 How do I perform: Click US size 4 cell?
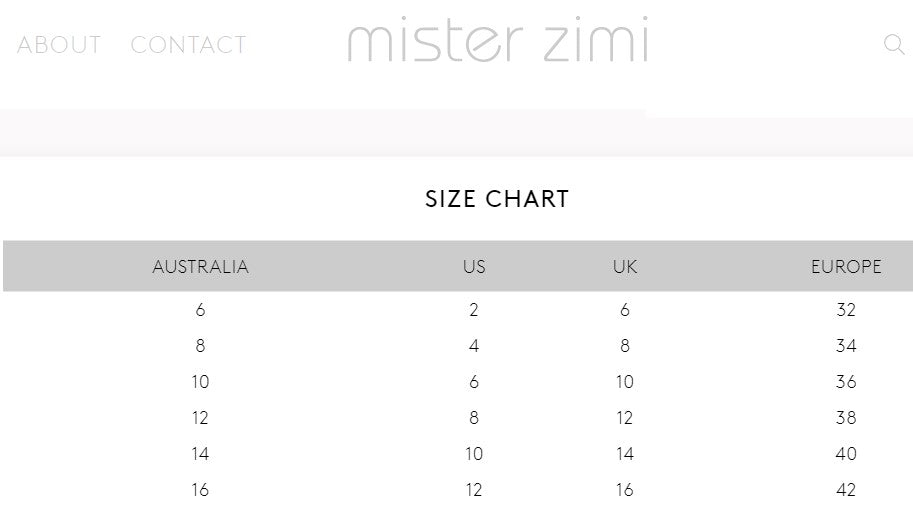[x=474, y=346]
